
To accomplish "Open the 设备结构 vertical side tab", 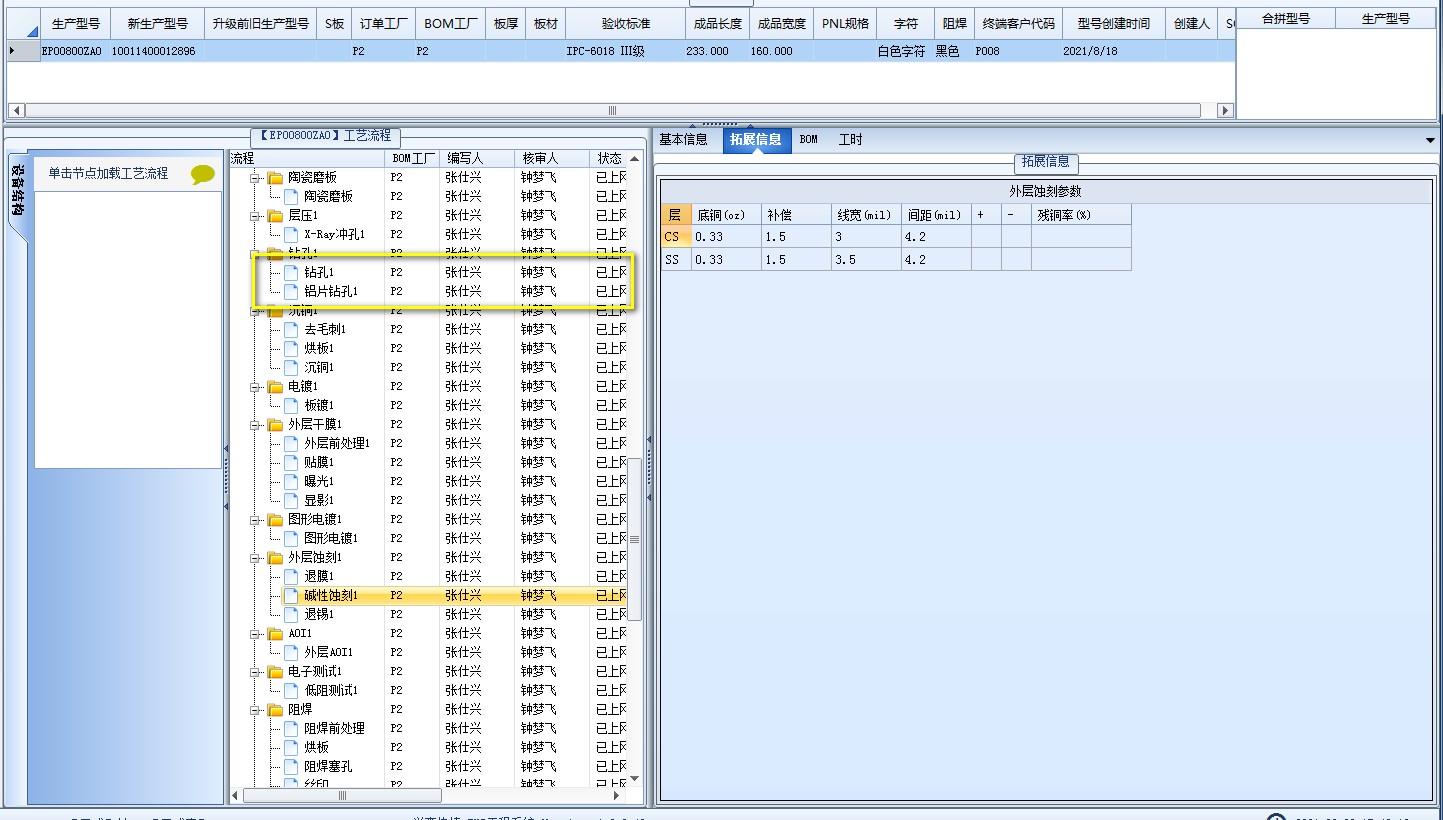I will tap(18, 190).
